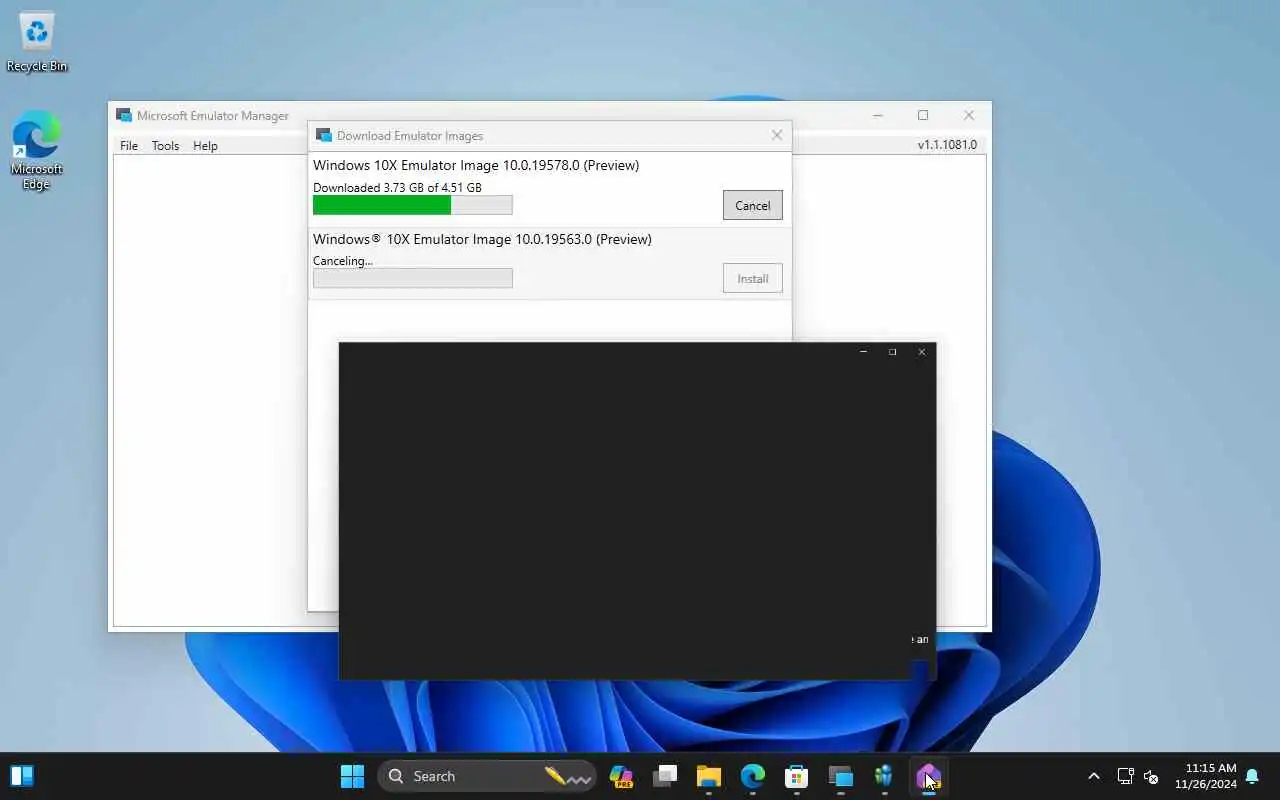Close the Microsoft Emulator Manager window
This screenshot has width=1280, height=800.
point(968,115)
